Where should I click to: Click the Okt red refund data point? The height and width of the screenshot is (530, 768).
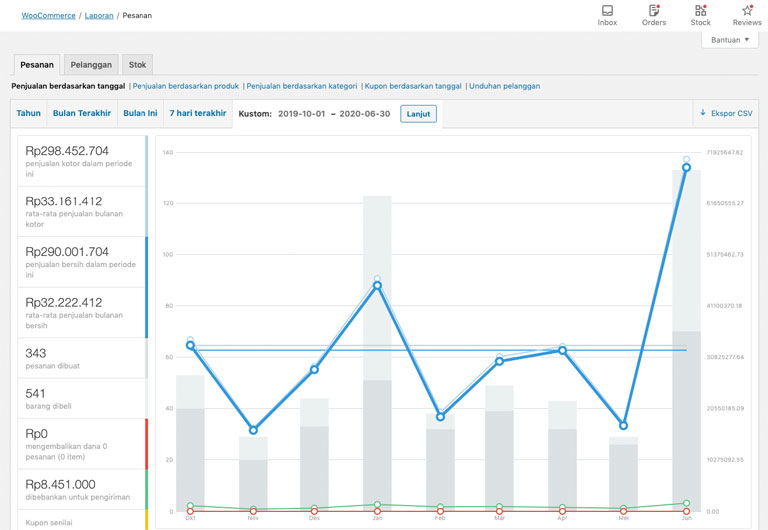[x=191, y=511]
